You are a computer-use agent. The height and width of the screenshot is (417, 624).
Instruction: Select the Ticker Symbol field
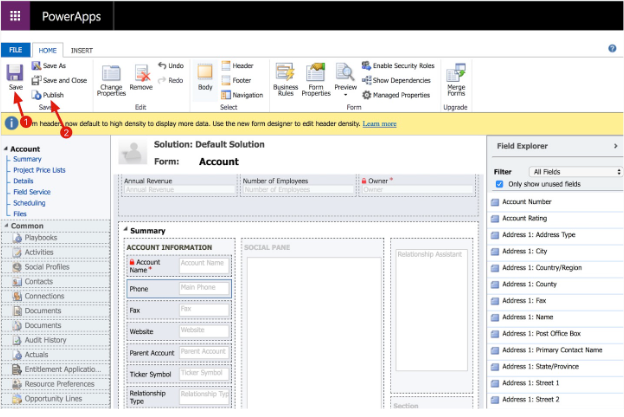point(179,374)
